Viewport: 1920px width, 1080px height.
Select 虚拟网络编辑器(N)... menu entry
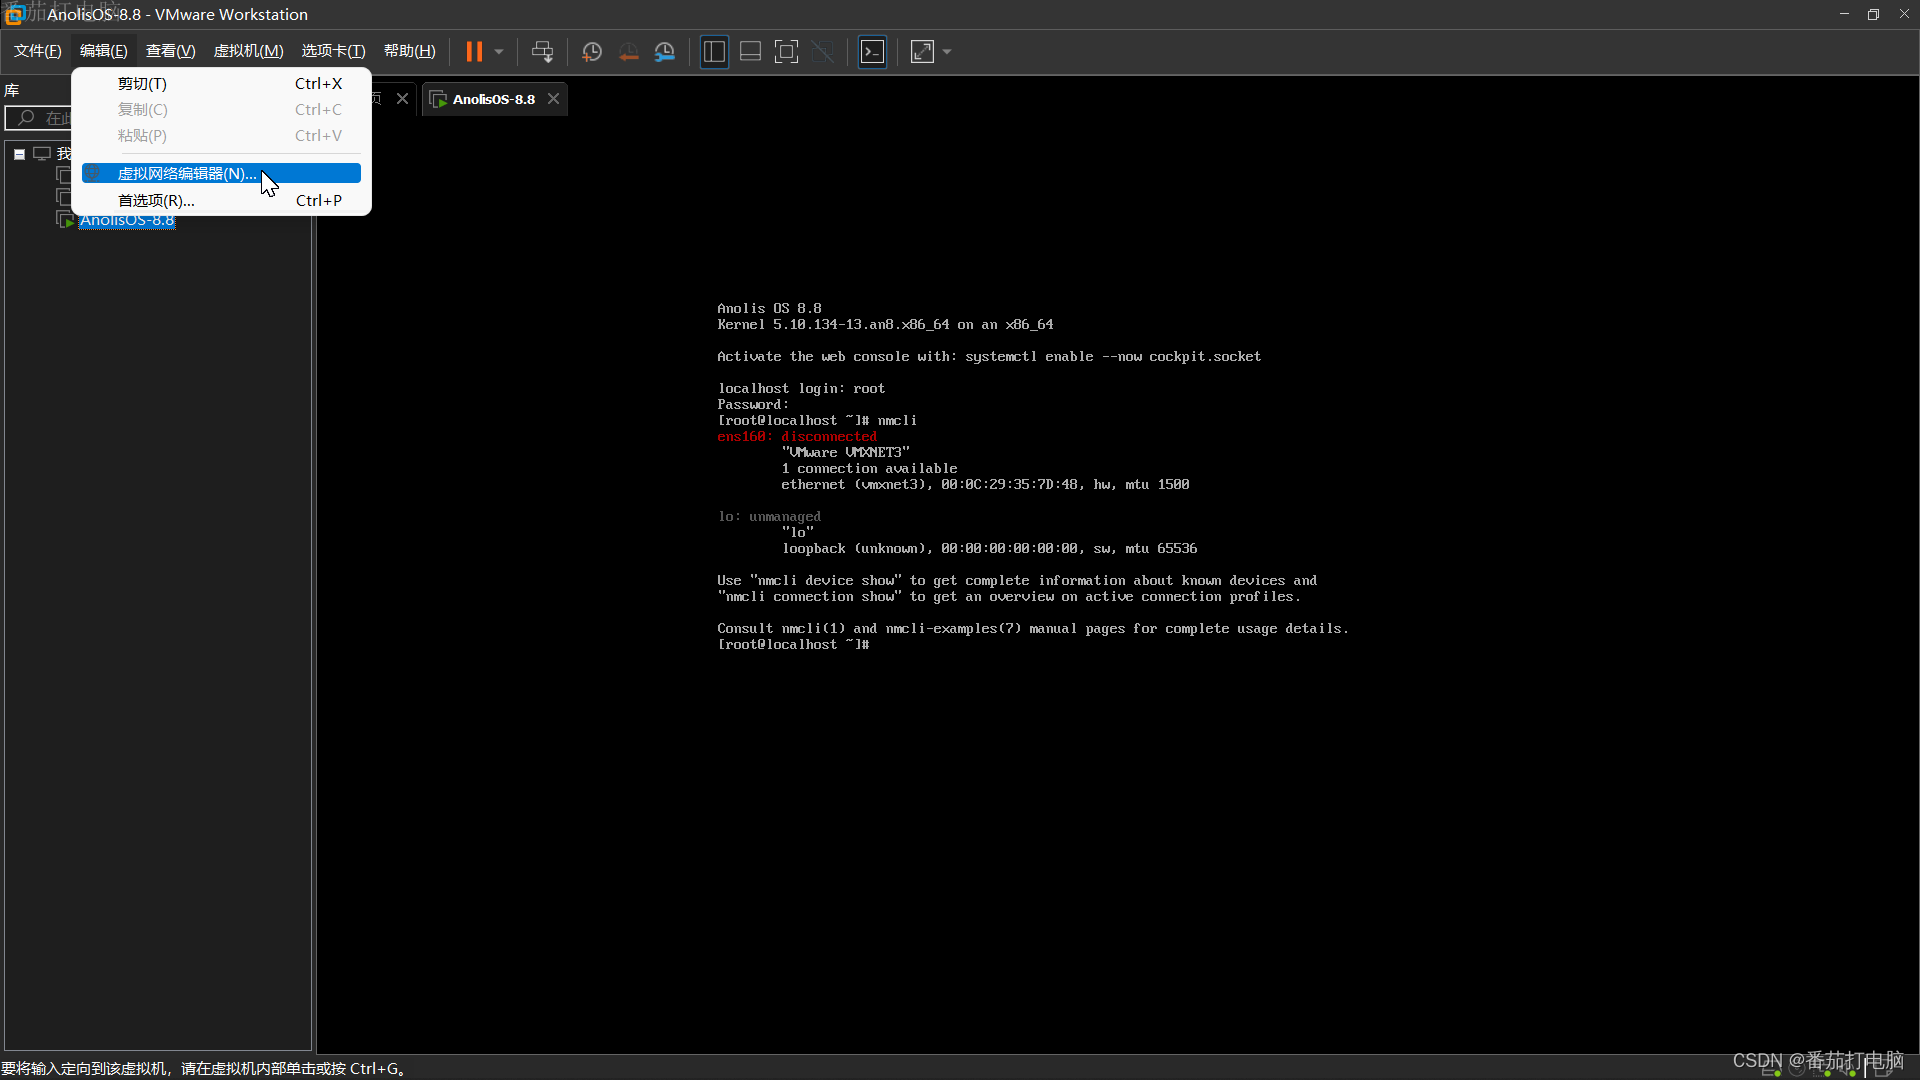click(x=221, y=174)
